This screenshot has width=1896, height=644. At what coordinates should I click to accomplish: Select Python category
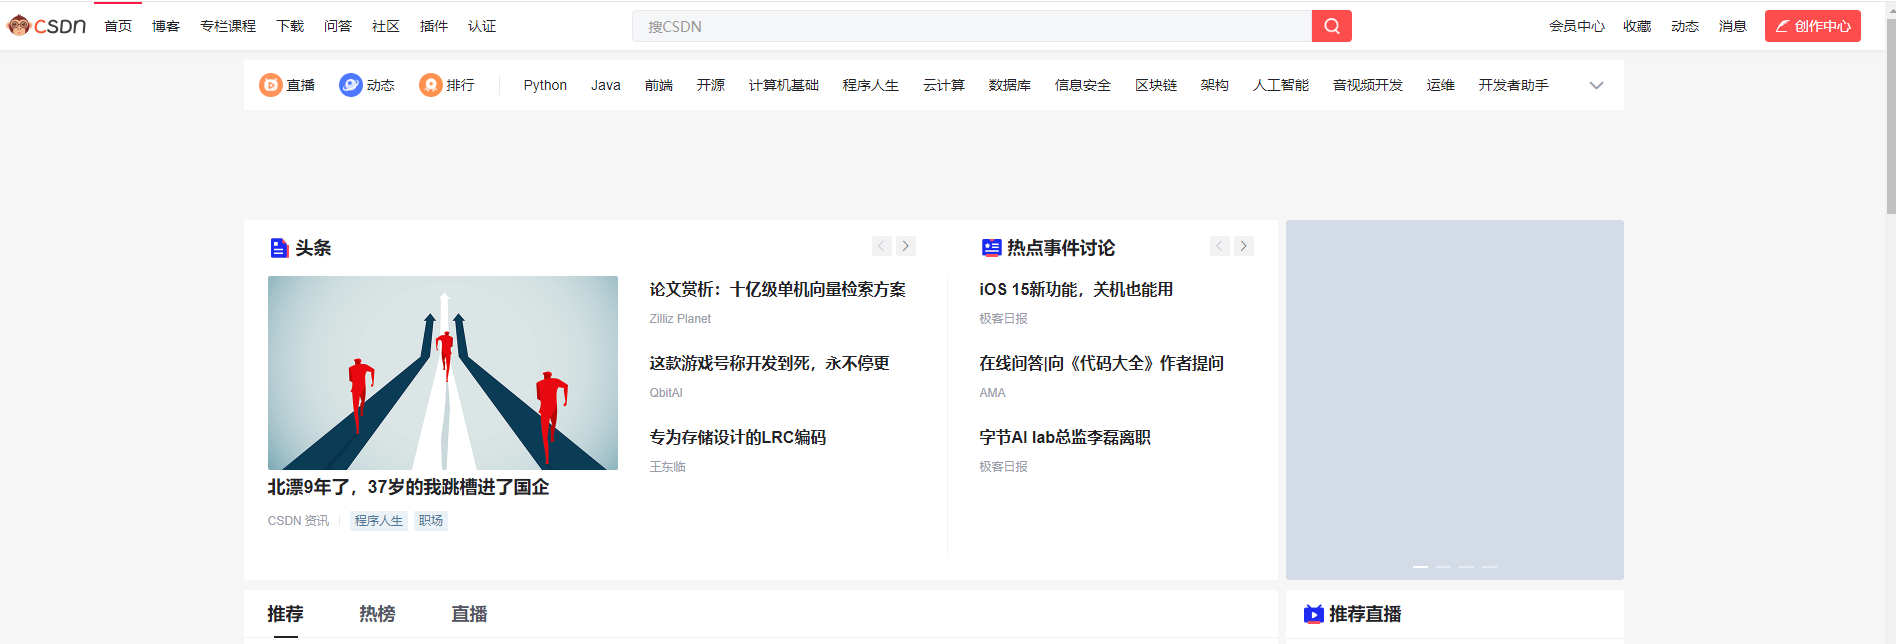pyautogui.click(x=545, y=85)
